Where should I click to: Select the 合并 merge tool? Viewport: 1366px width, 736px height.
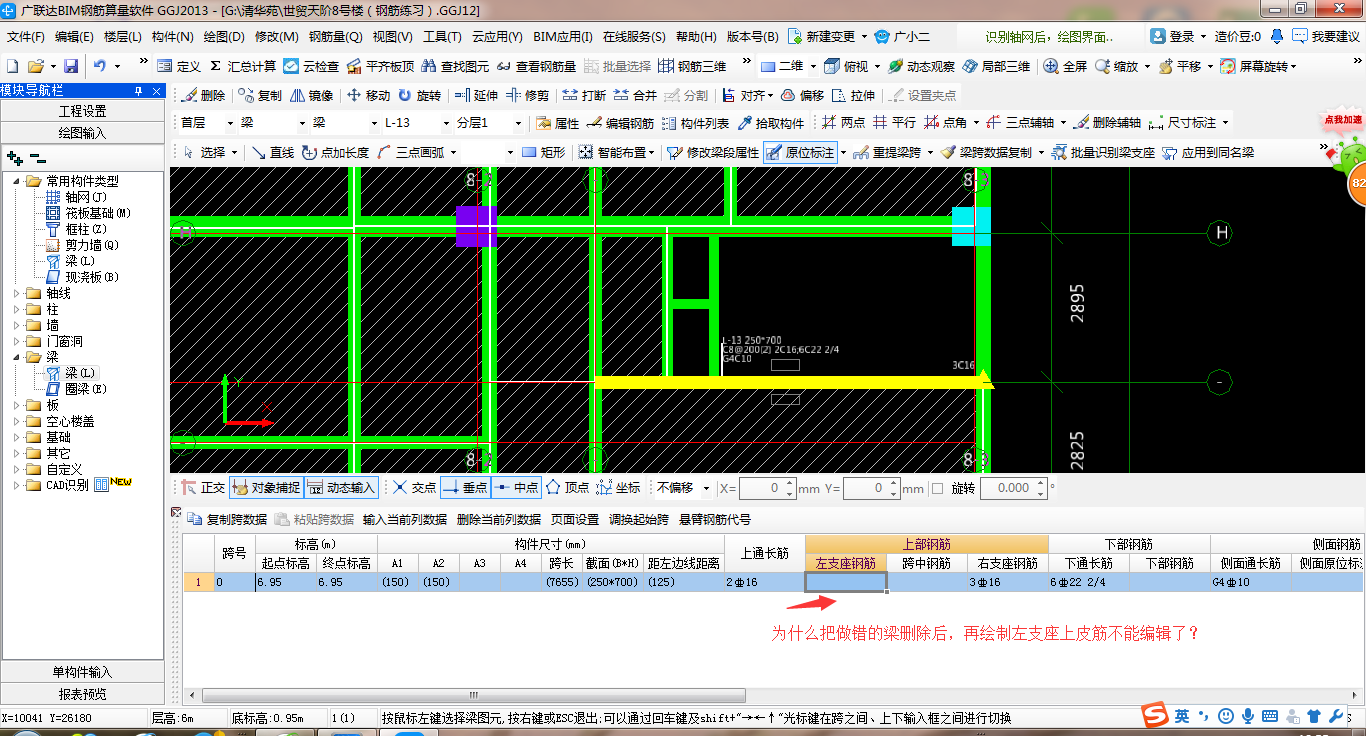pos(635,96)
